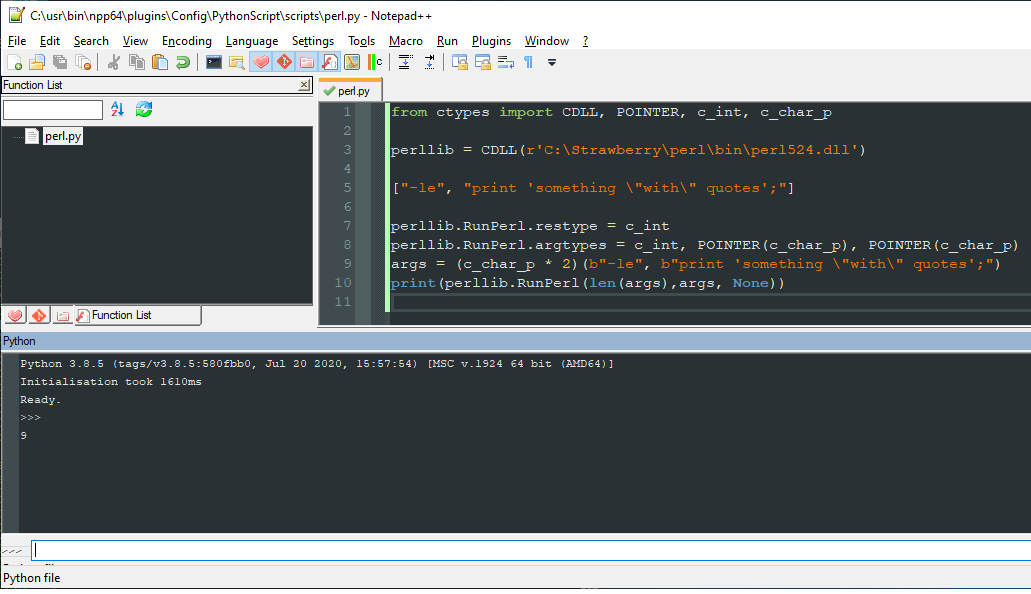
Task: Click the 'None' keyword on line 10
Action: (x=750, y=283)
